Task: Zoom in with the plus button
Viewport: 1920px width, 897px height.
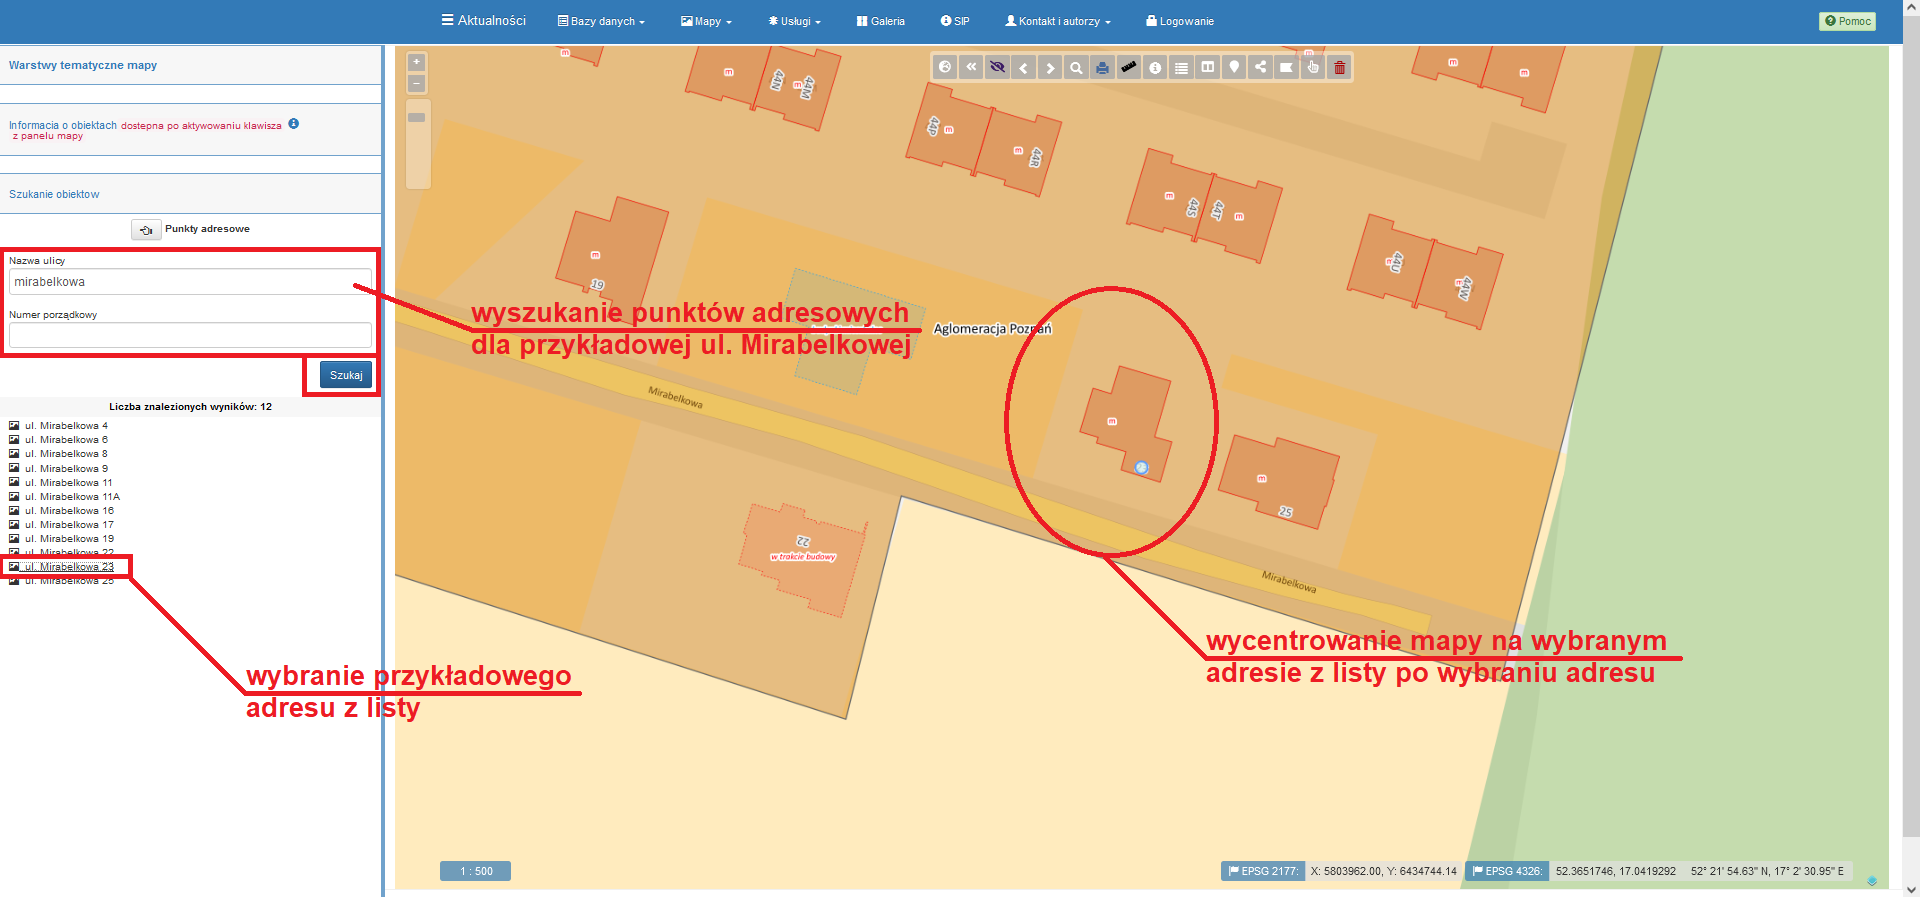Action: pyautogui.click(x=417, y=62)
